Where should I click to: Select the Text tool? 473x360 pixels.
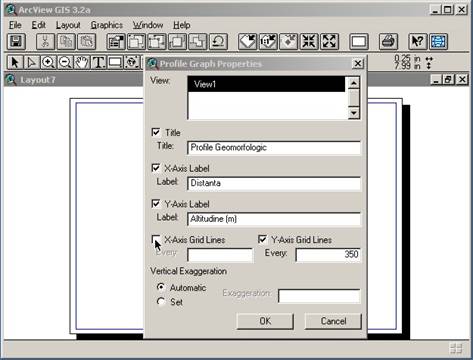[x=98, y=62]
